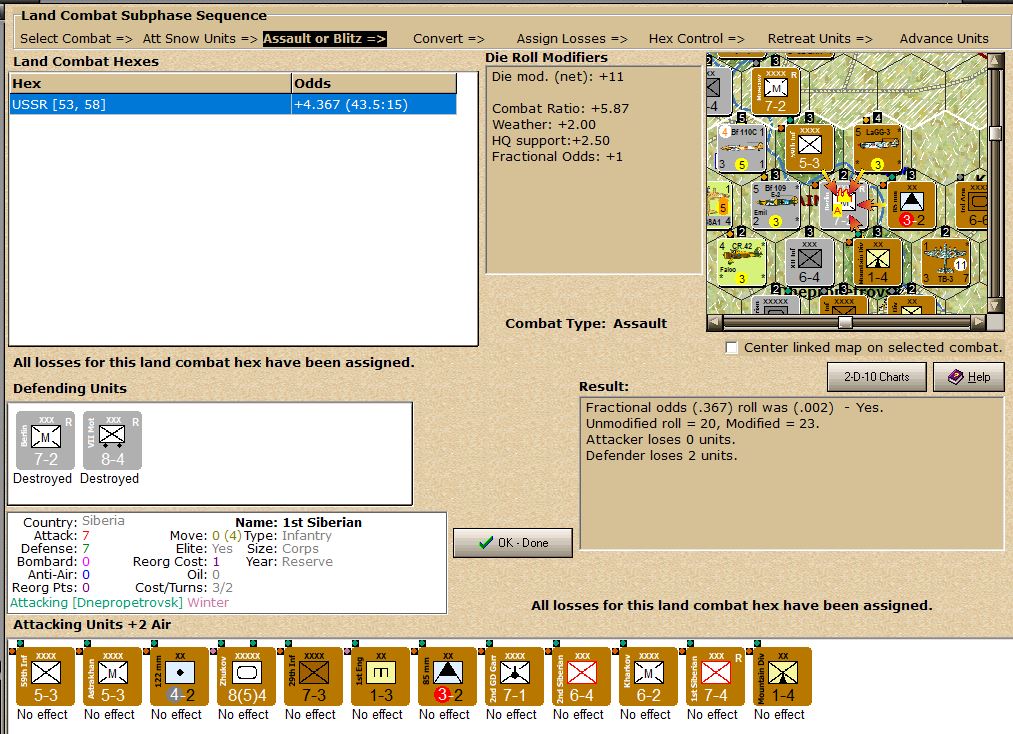Screen dimensions: 1013x734
Task: Select the VII Mot 8-4 defending unit counter
Action: pos(112,441)
